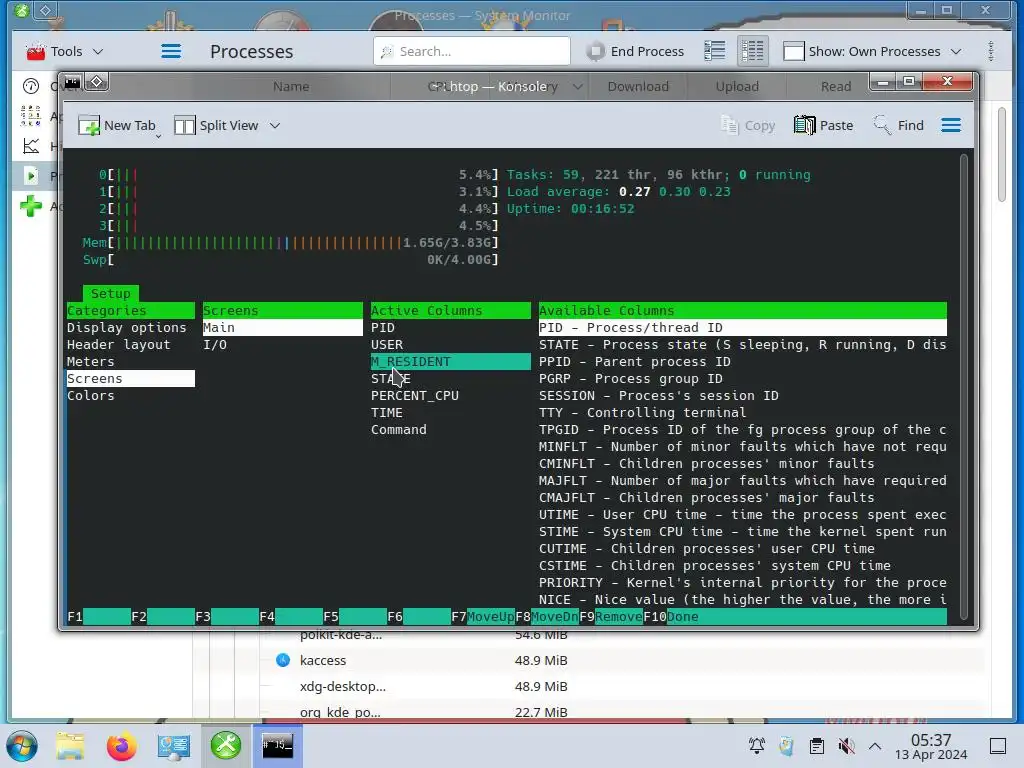This screenshot has height=768, width=1024.
Task: Select PERCENT_CPU active column
Action: point(415,396)
